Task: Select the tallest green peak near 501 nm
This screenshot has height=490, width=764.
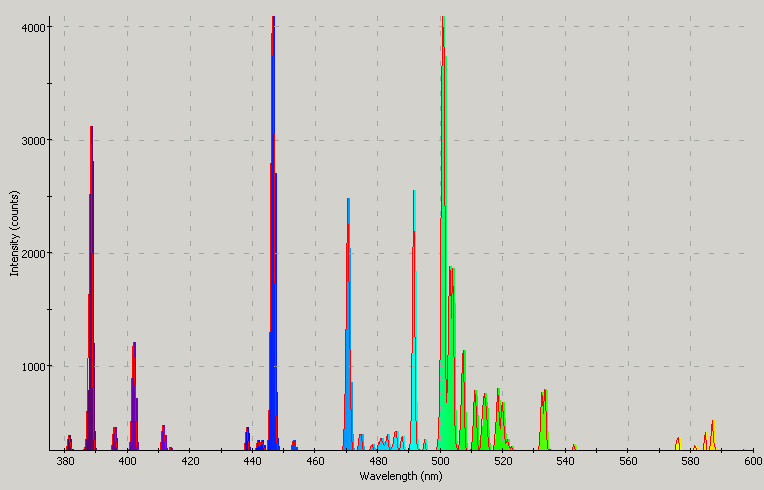Action: coord(443,234)
